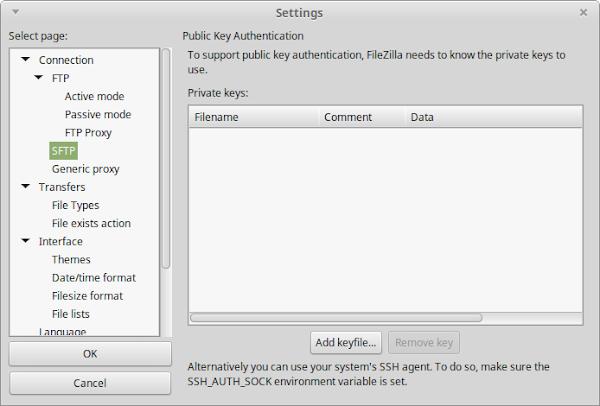Open the Passive mode page
This screenshot has height=406, width=600.
pyautogui.click(x=98, y=114)
